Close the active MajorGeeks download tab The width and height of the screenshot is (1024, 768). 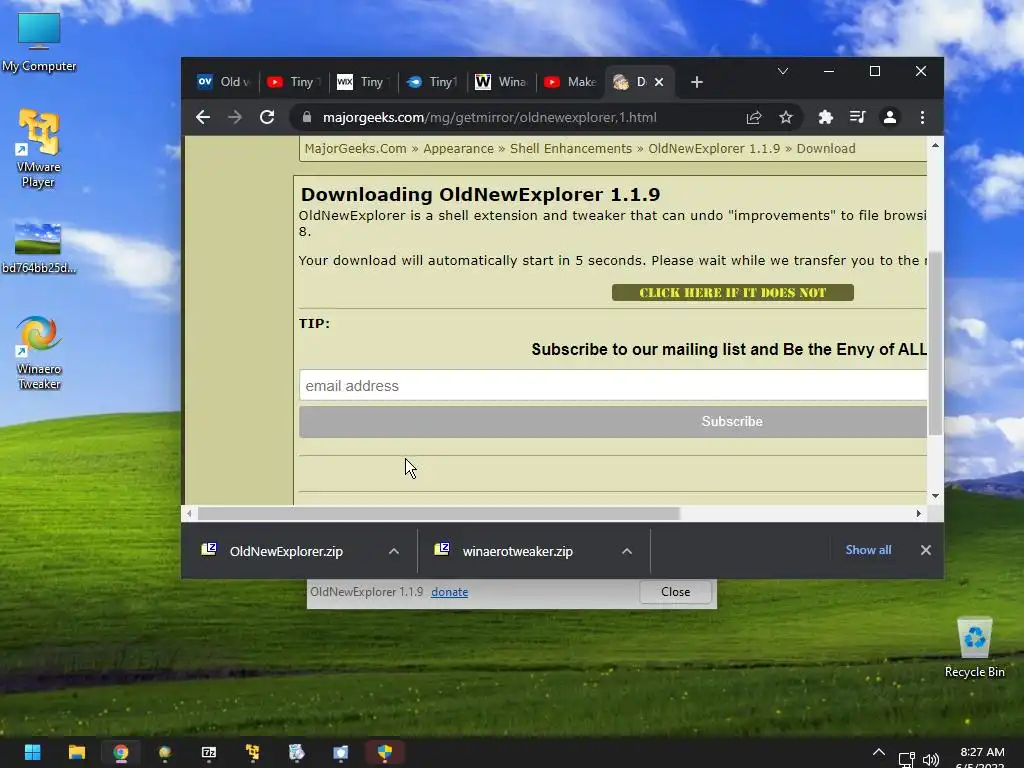pyautogui.click(x=659, y=82)
